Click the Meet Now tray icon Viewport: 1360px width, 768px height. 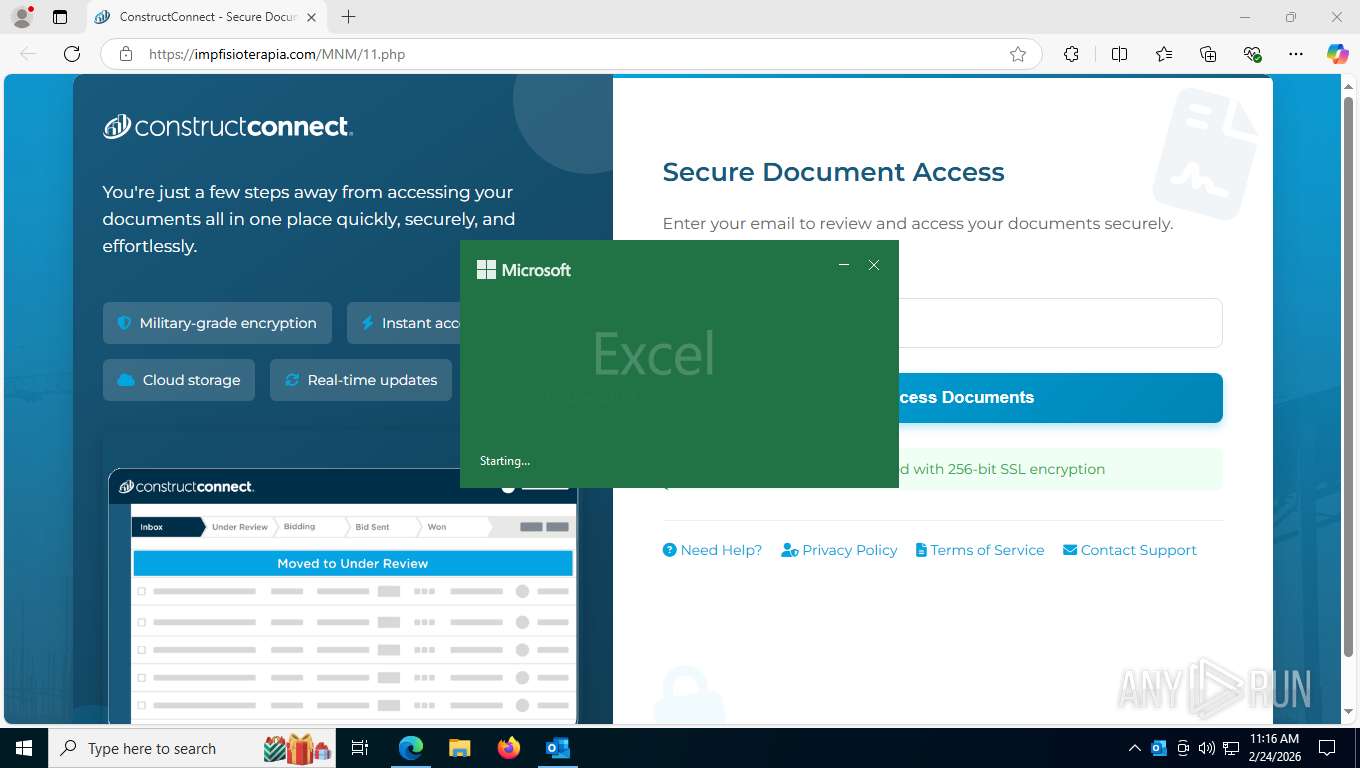1183,748
